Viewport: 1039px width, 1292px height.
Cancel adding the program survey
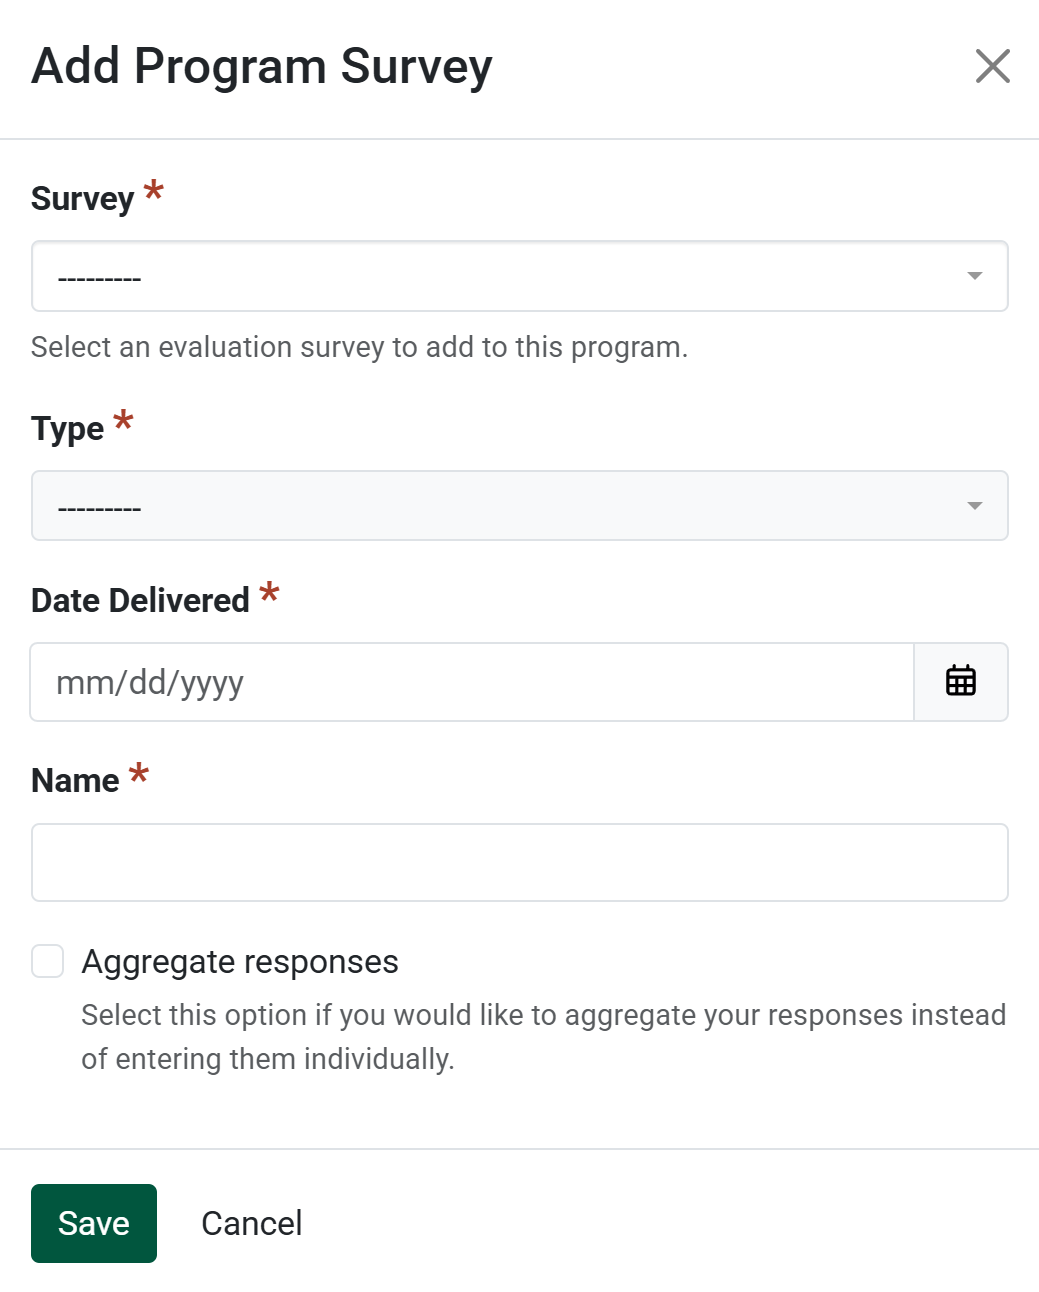(252, 1223)
